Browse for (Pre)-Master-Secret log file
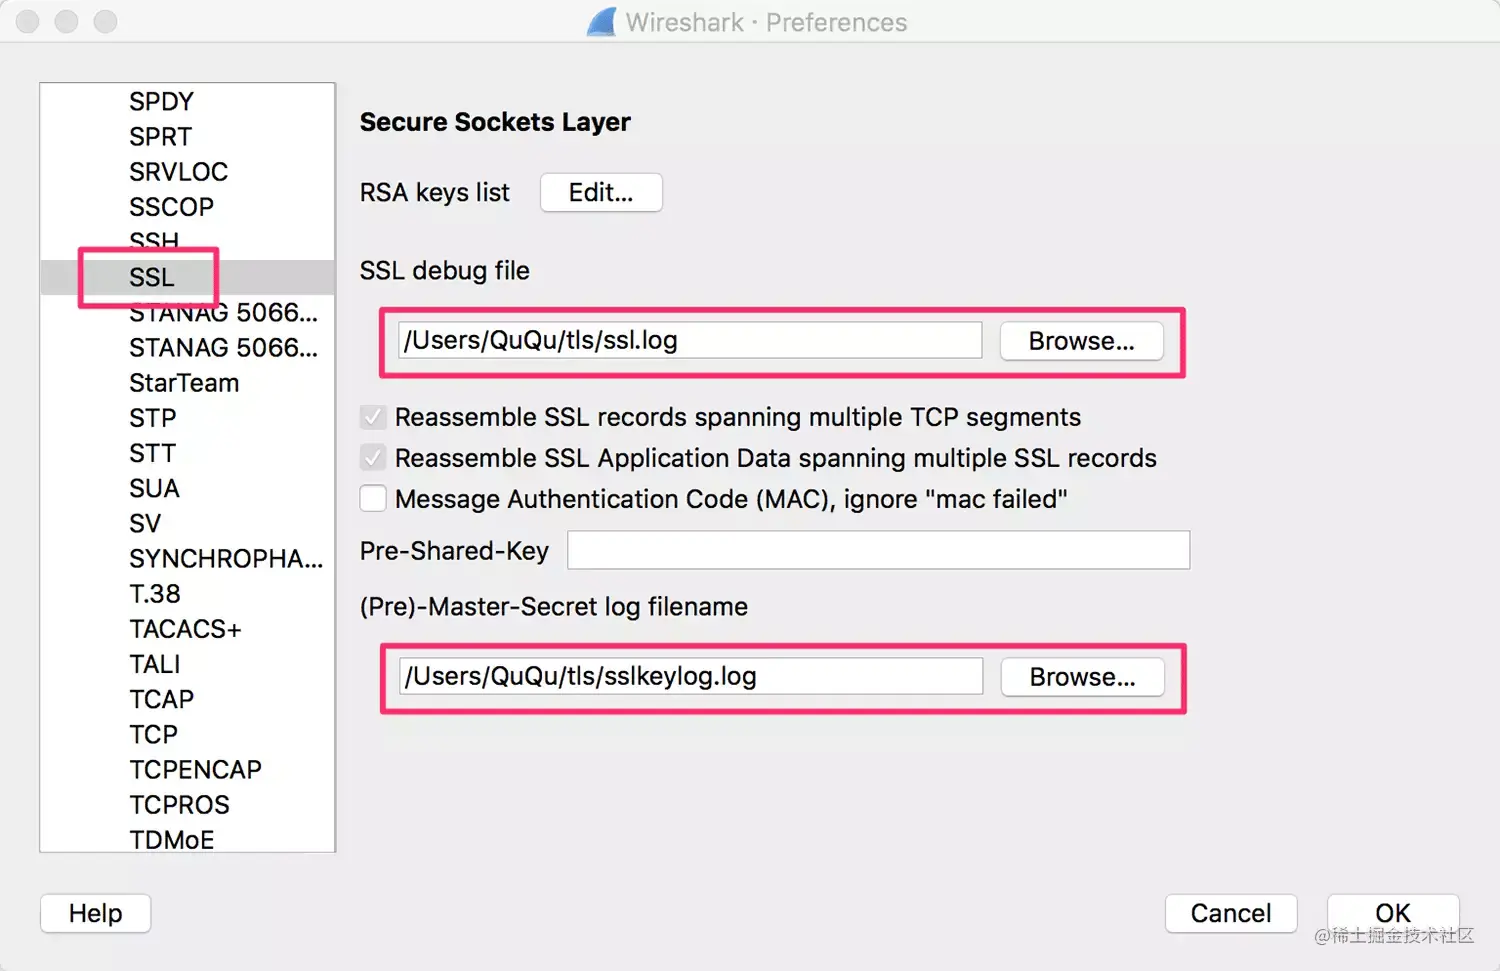Screen dimensions: 1500x971 tap(1082, 677)
